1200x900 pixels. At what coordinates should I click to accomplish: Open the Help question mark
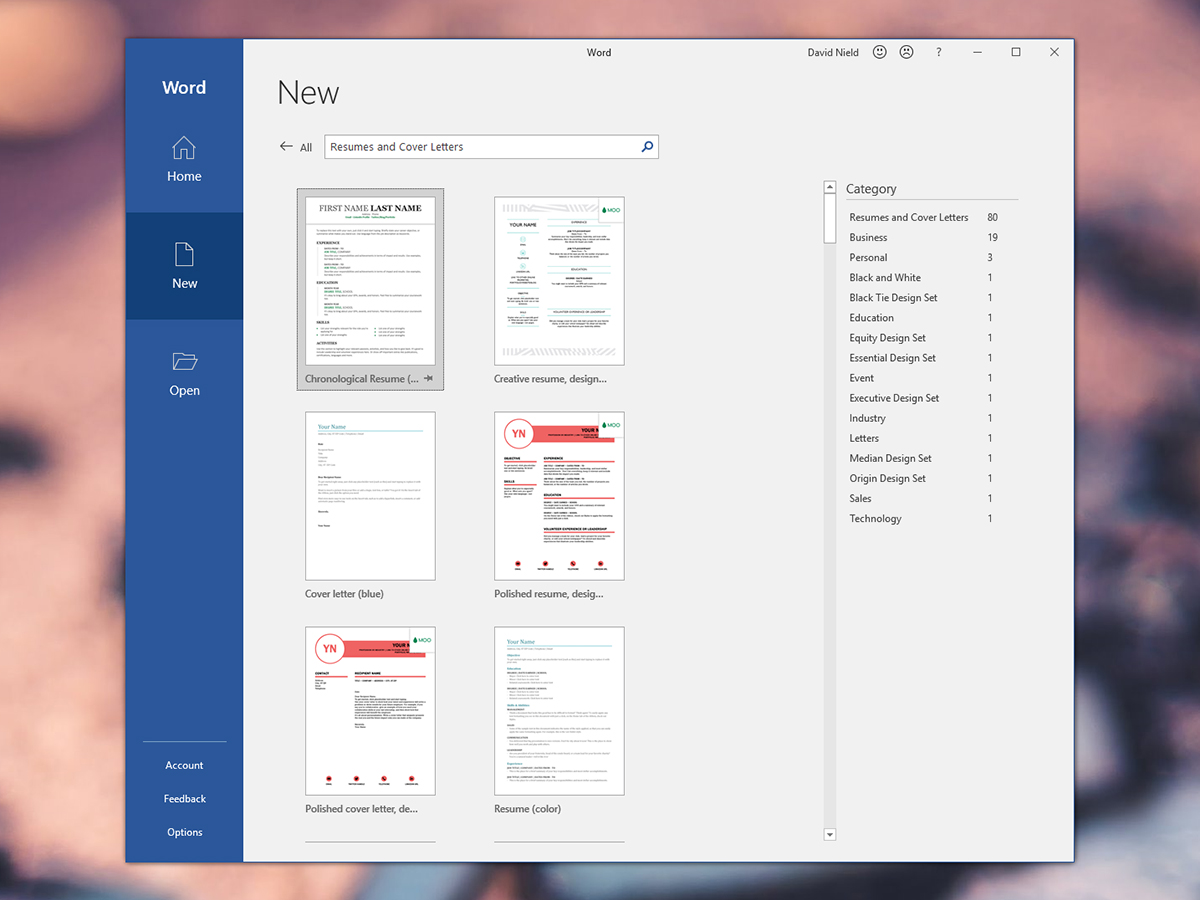(x=938, y=52)
